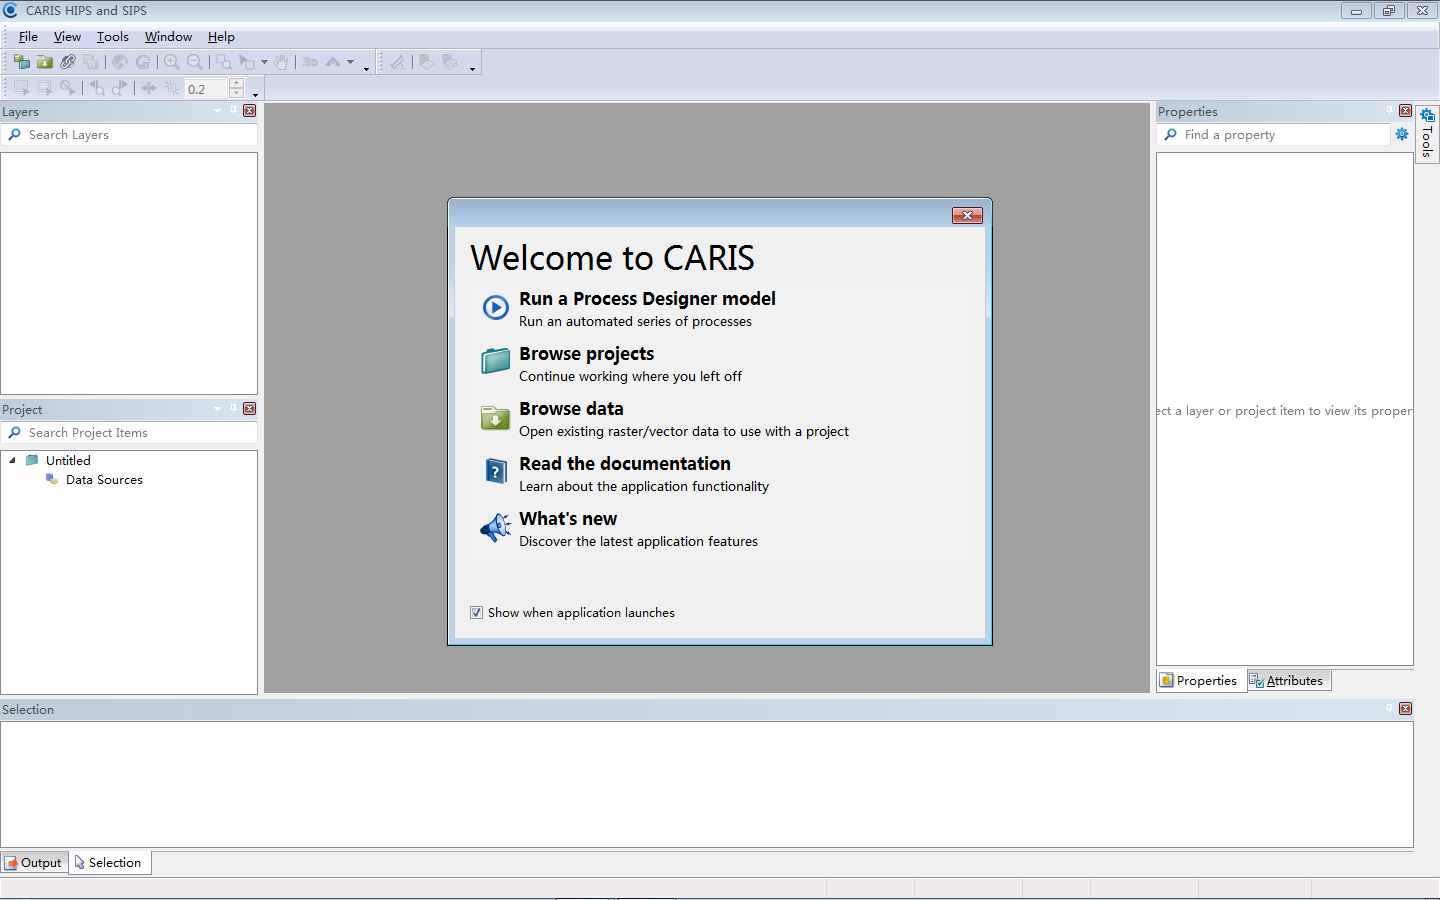This screenshot has height=900, width=1440.
Task: Click the What's new link
Action: (568, 518)
